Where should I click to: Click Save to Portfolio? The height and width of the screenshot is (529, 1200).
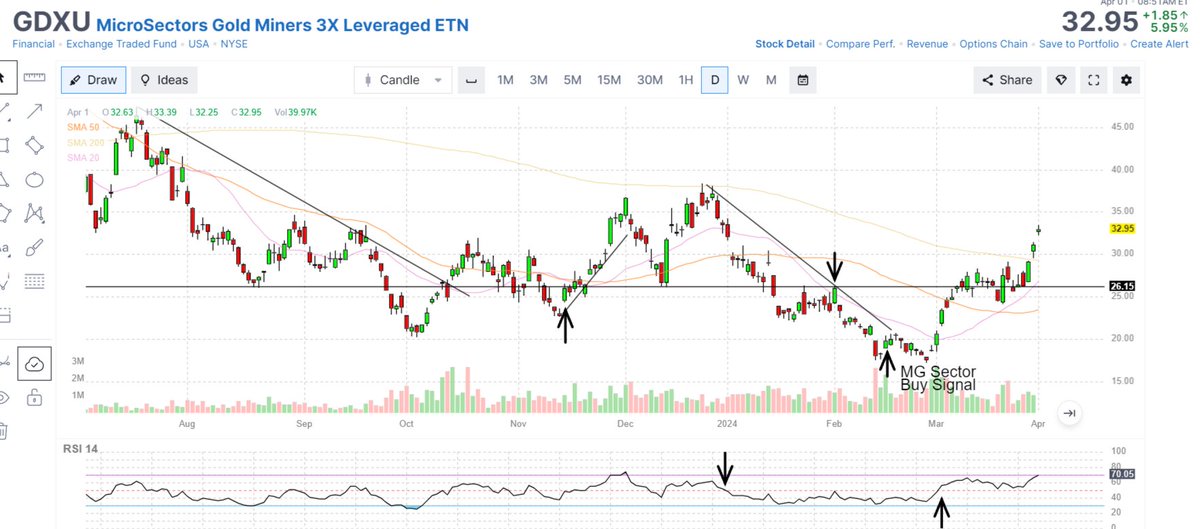tap(1080, 44)
